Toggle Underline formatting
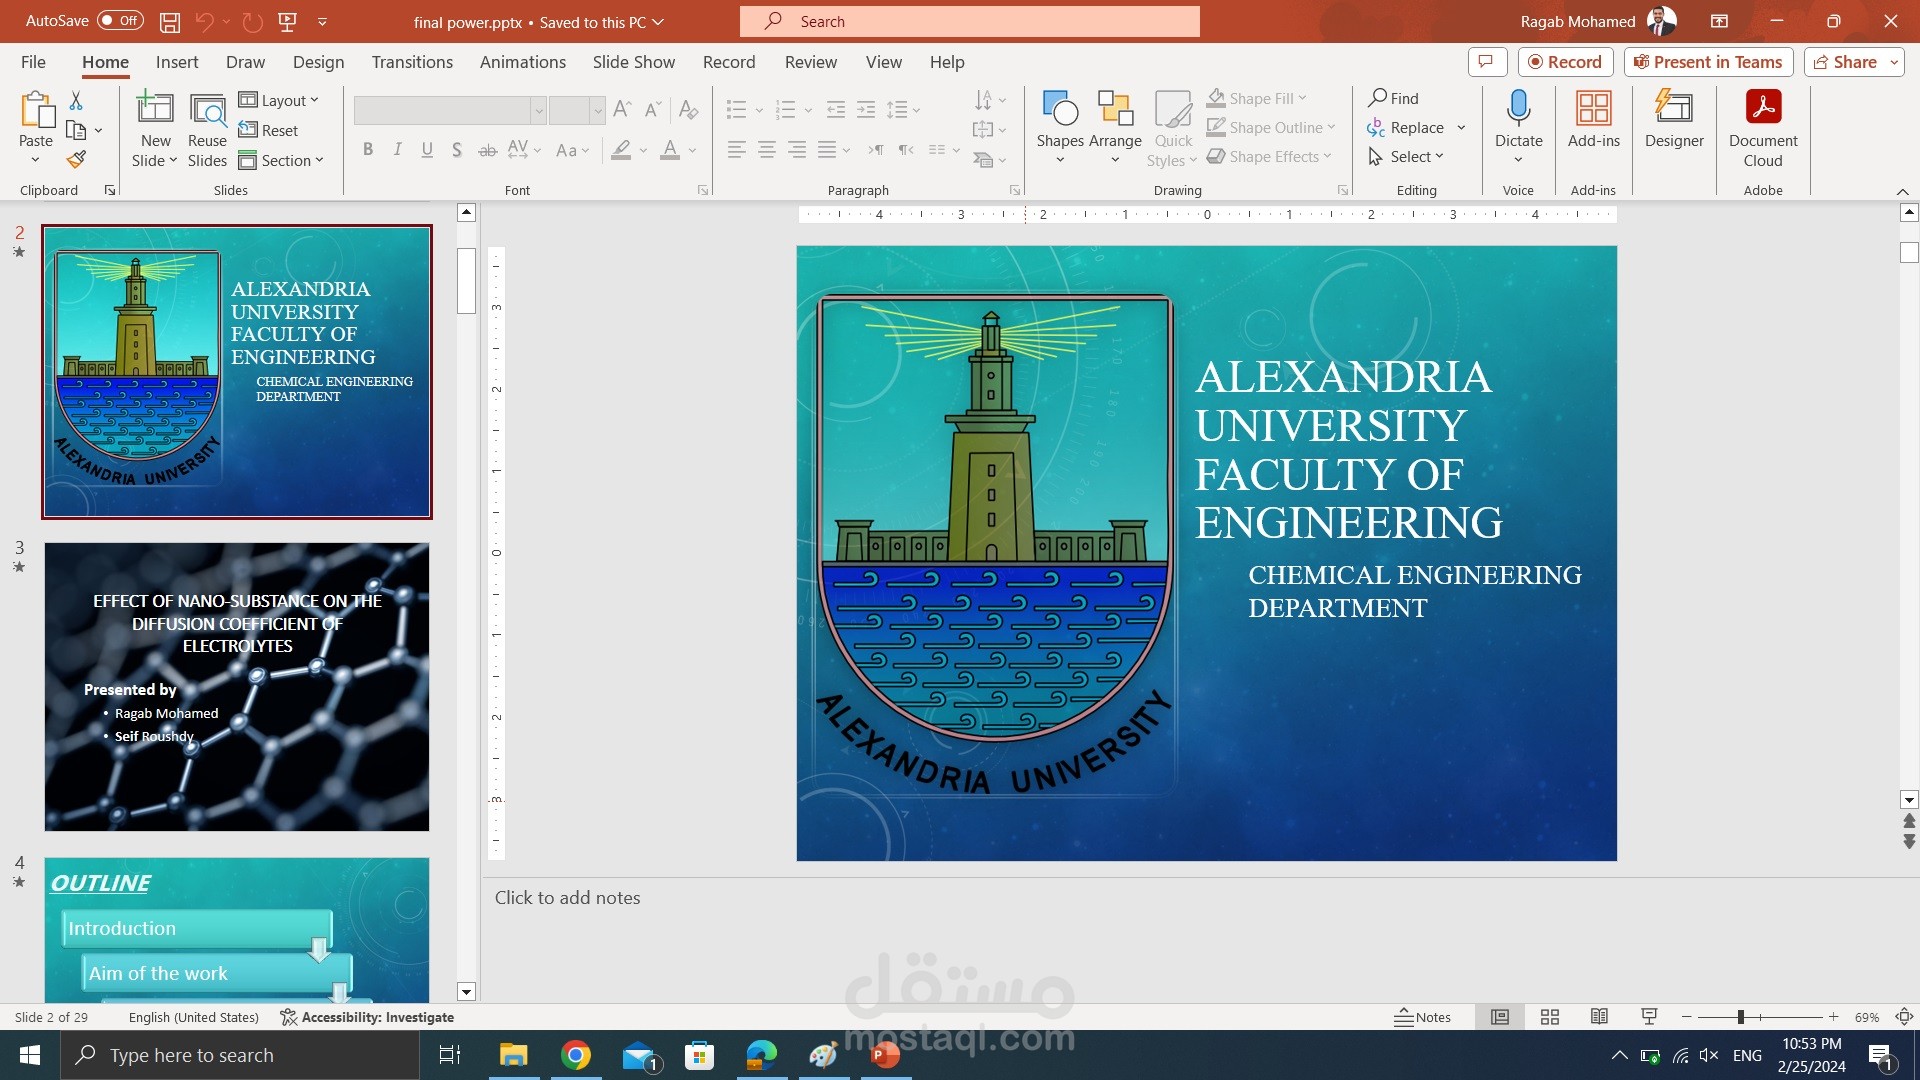 [427, 150]
